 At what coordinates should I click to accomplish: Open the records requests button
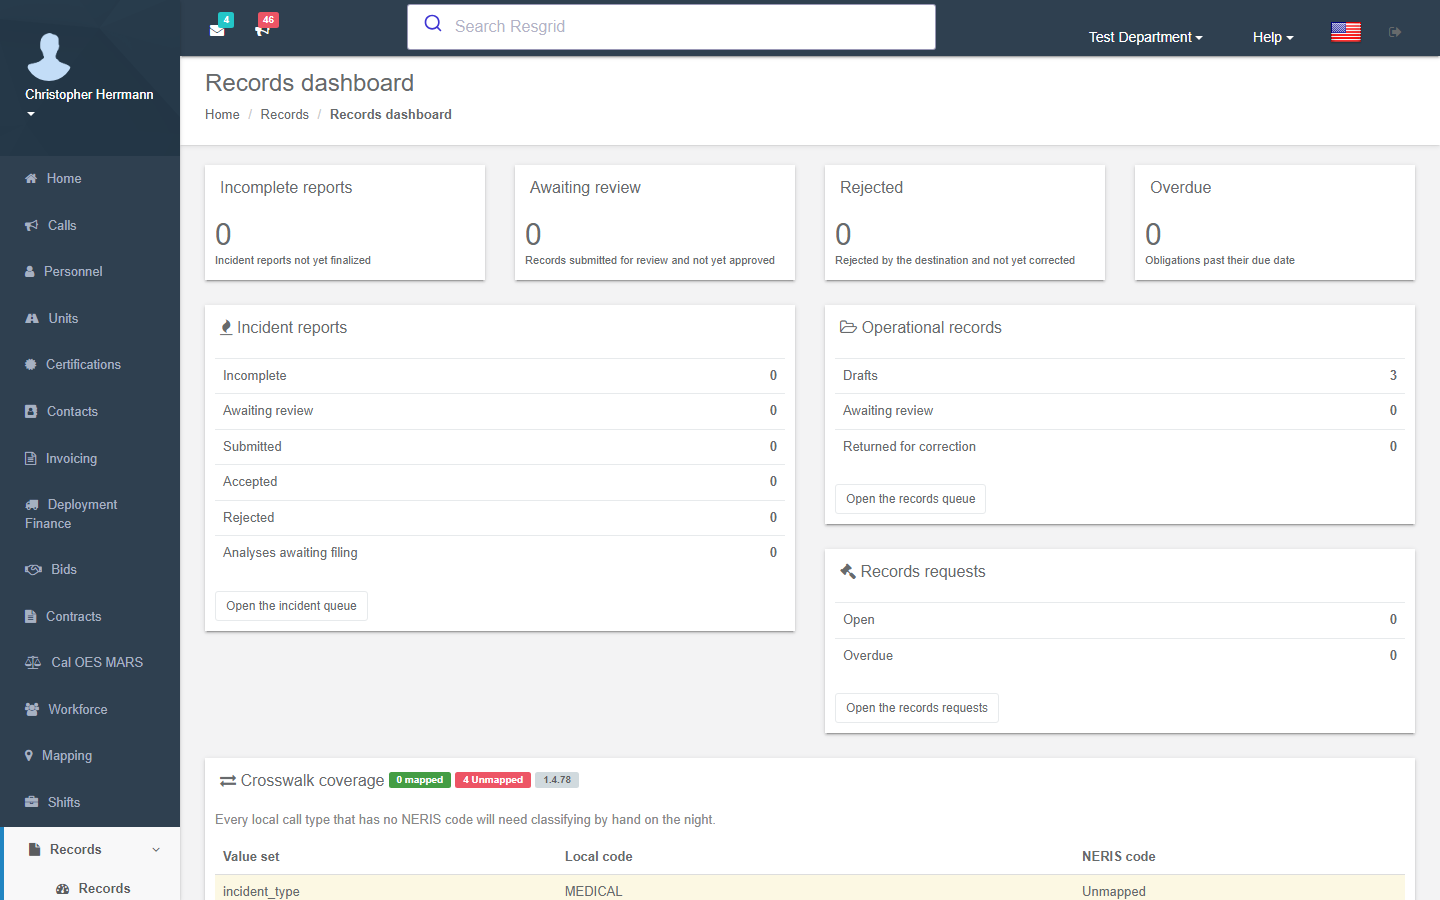click(x=916, y=708)
